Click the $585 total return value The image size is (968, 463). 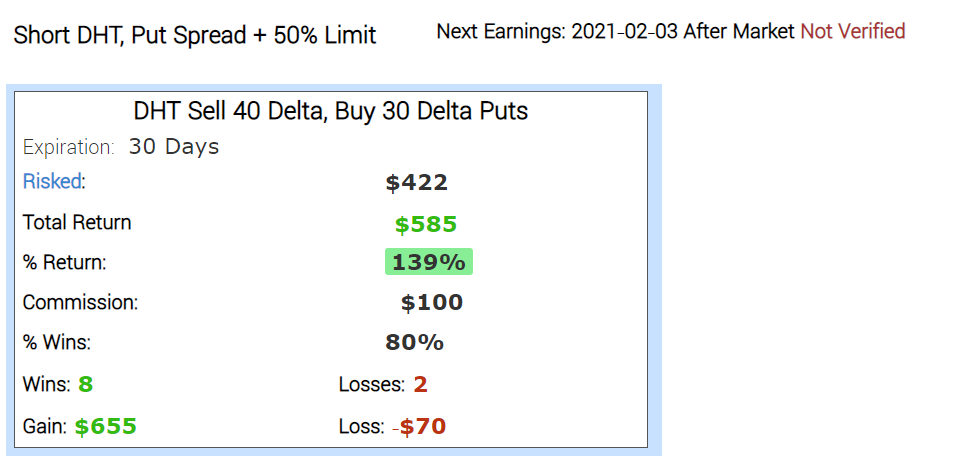(x=425, y=223)
